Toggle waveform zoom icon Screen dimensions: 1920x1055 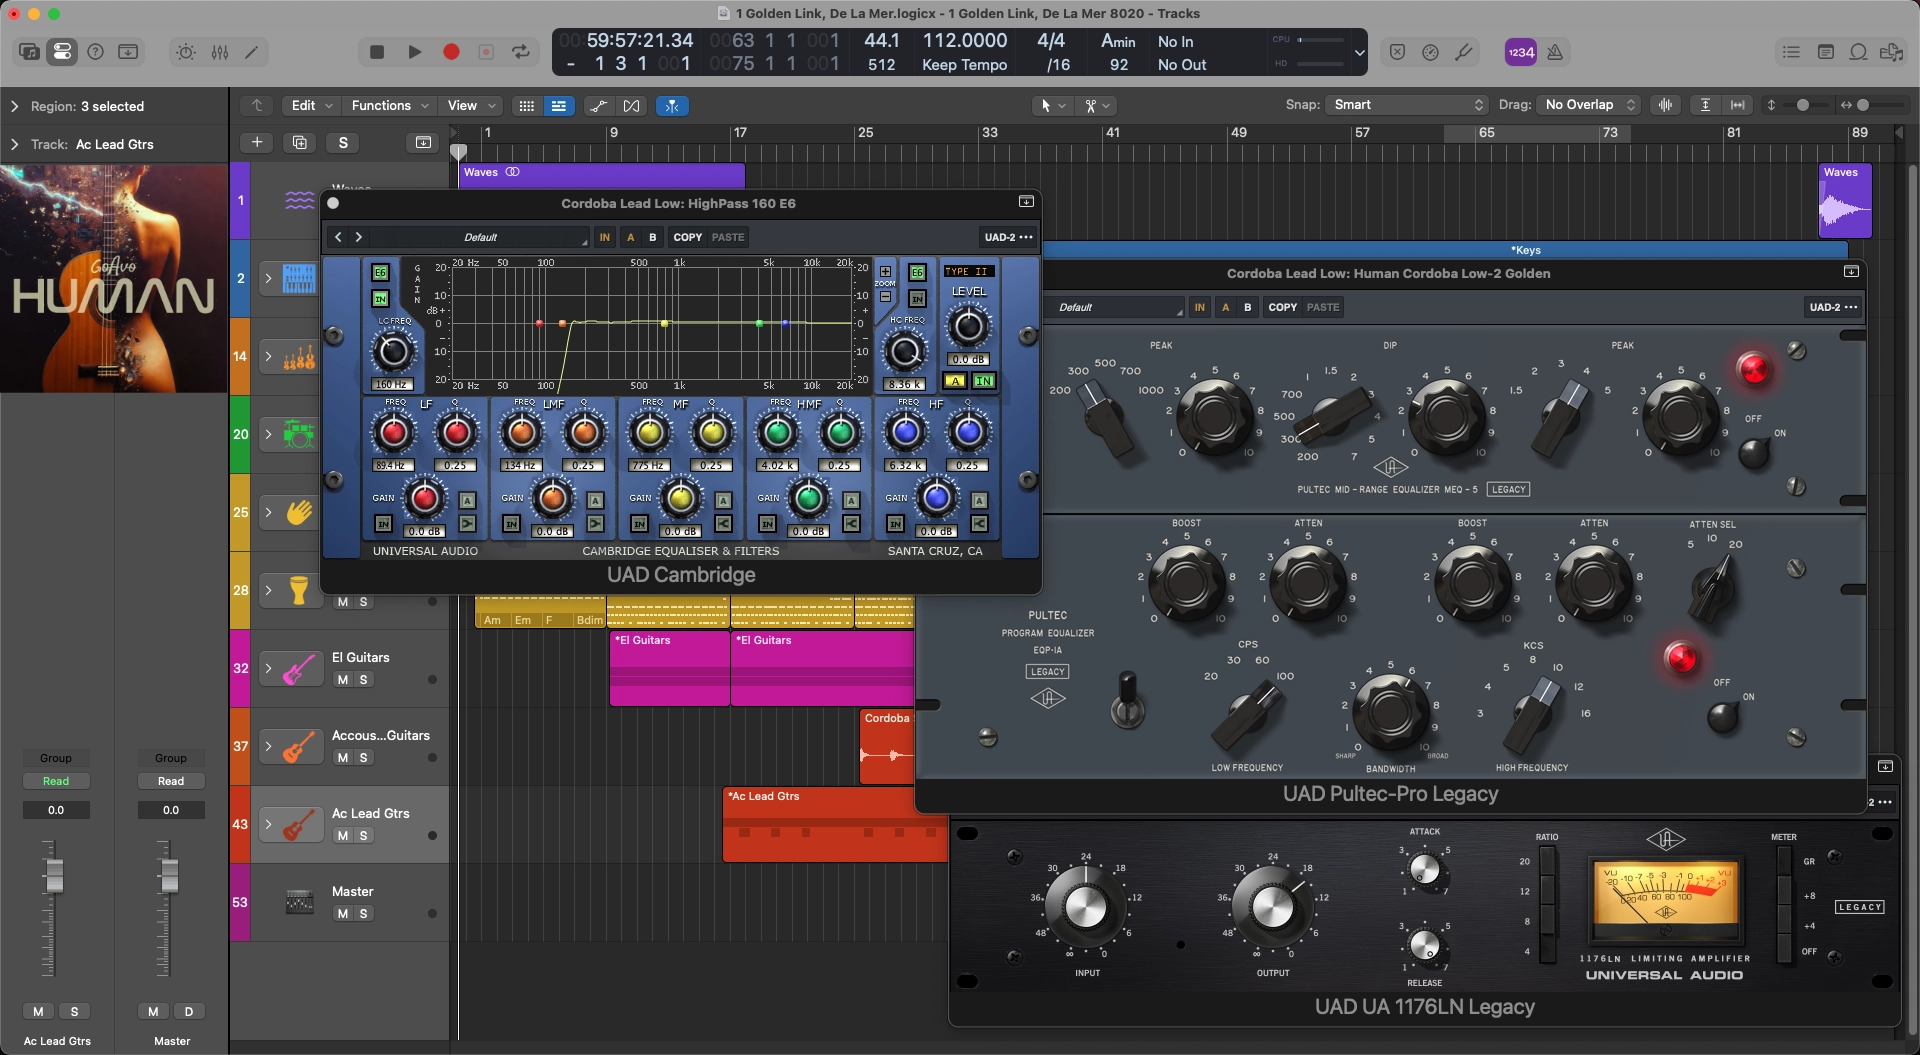(1665, 105)
